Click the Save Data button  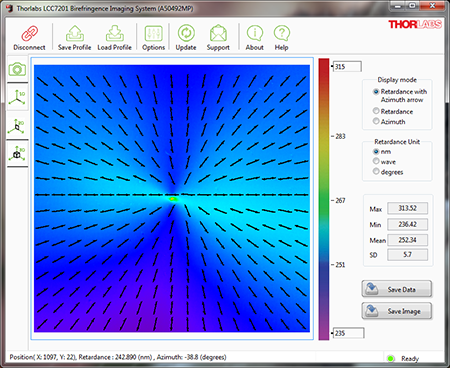397,289
